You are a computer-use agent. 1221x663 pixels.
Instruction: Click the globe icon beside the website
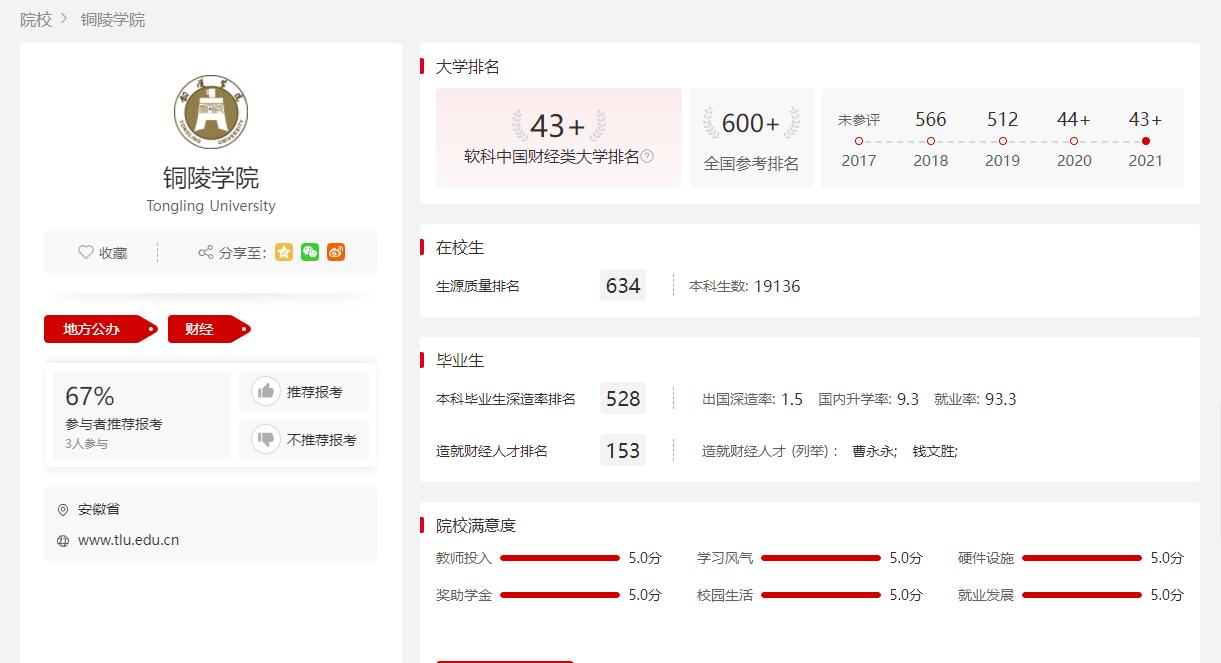click(x=61, y=539)
